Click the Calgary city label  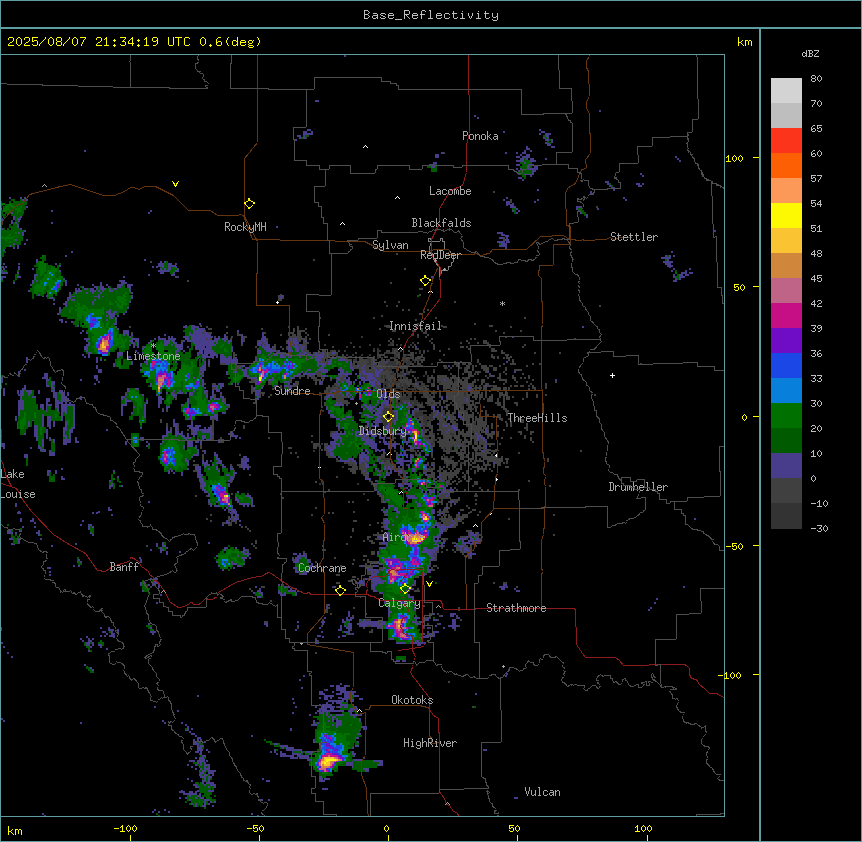click(x=400, y=603)
